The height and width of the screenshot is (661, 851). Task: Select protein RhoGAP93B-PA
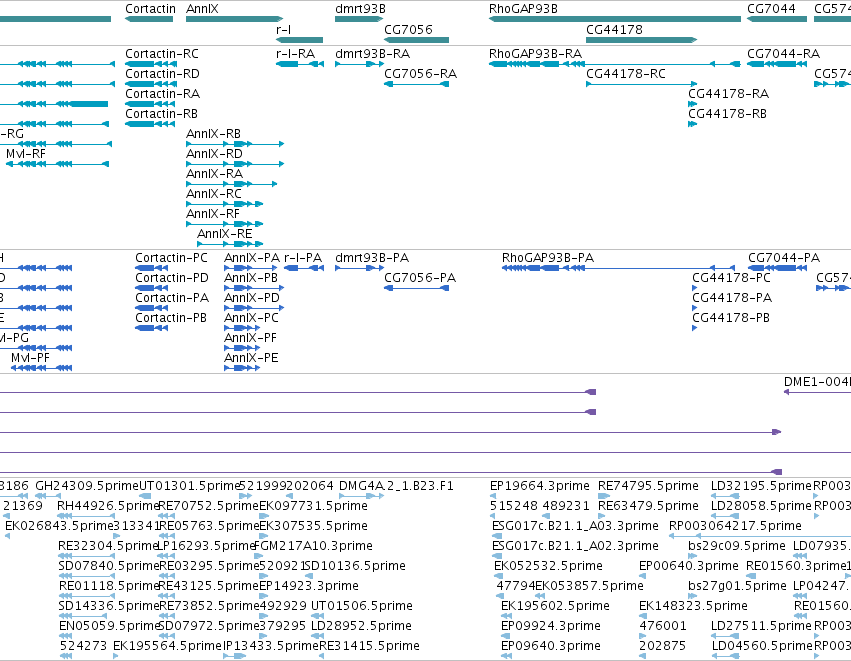[548, 258]
